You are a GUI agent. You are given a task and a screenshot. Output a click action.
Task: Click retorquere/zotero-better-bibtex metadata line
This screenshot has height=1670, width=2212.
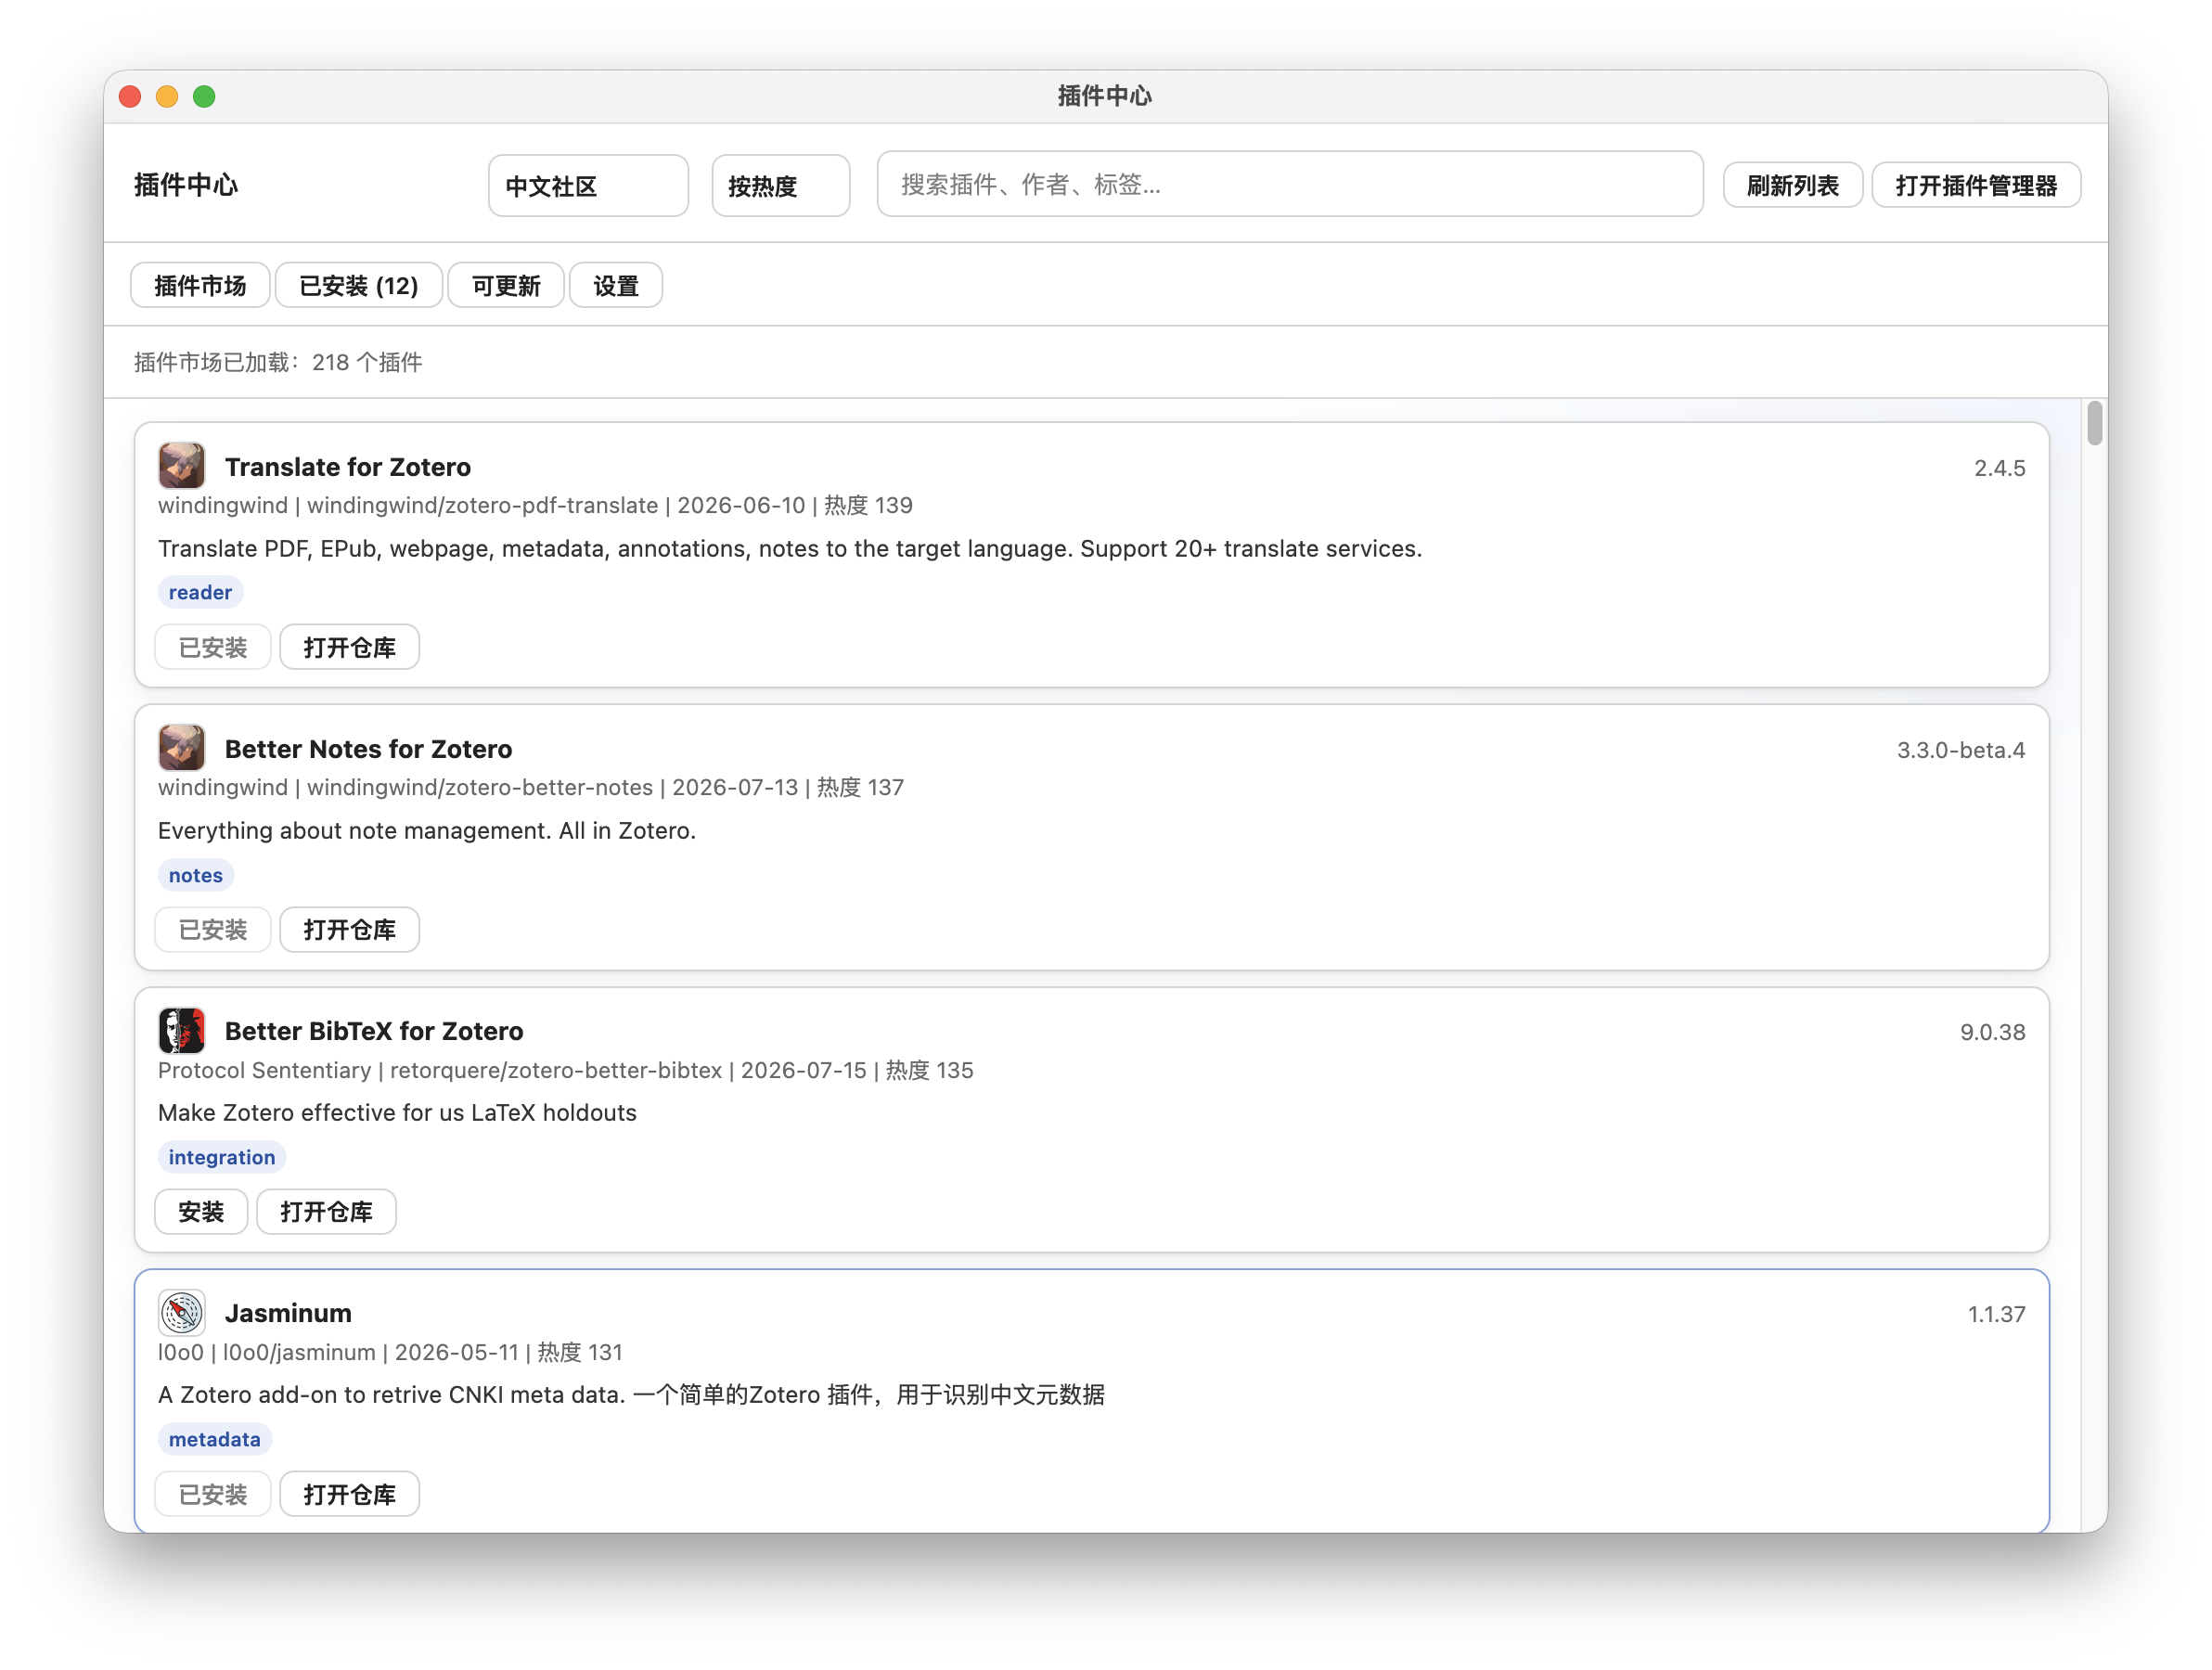click(x=565, y=1070)
